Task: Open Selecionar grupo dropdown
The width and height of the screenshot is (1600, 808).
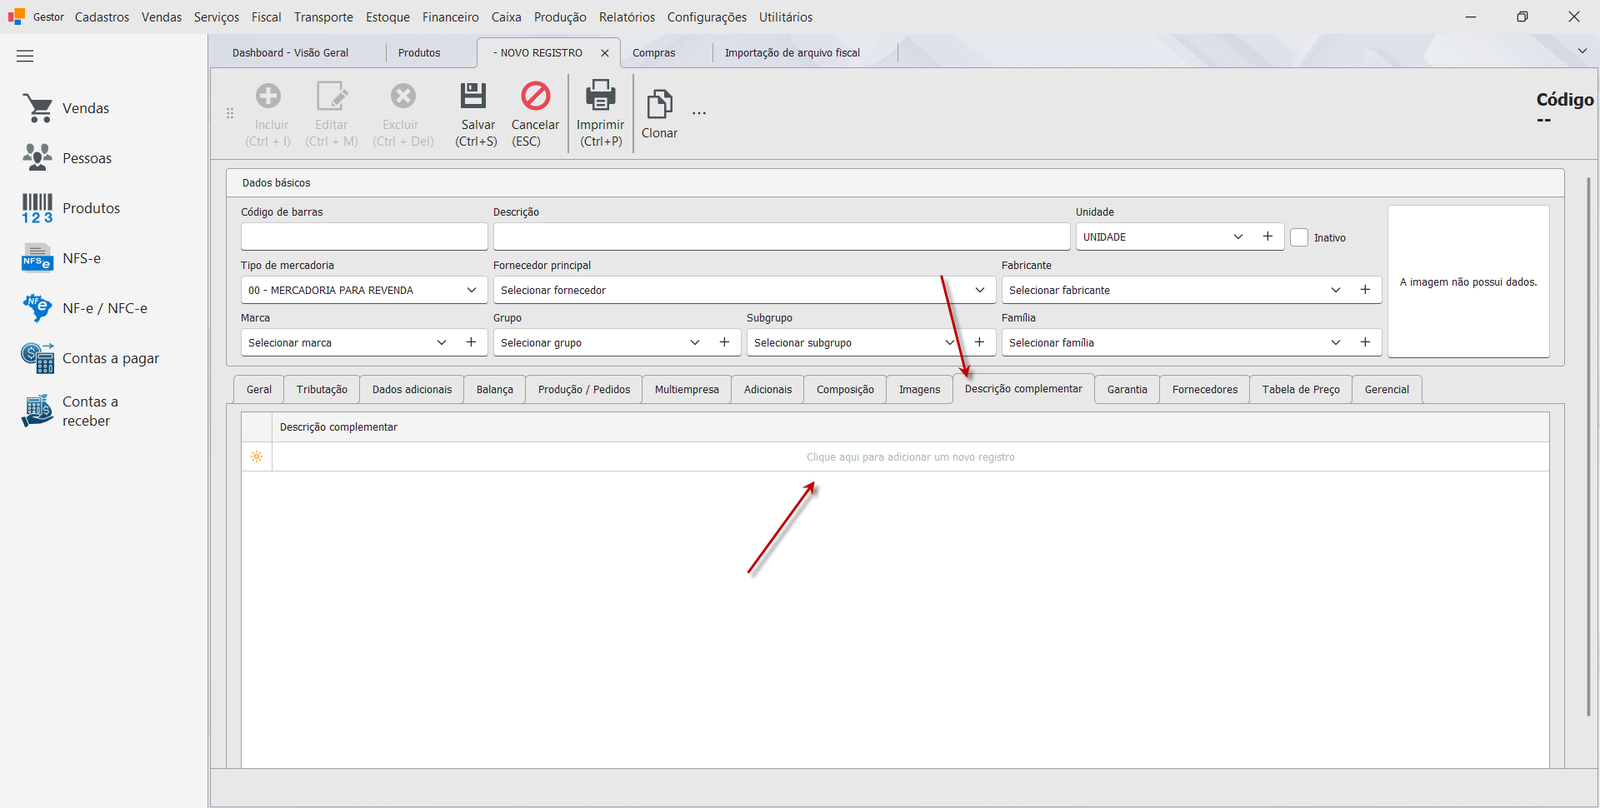Action: coord(695,342)
